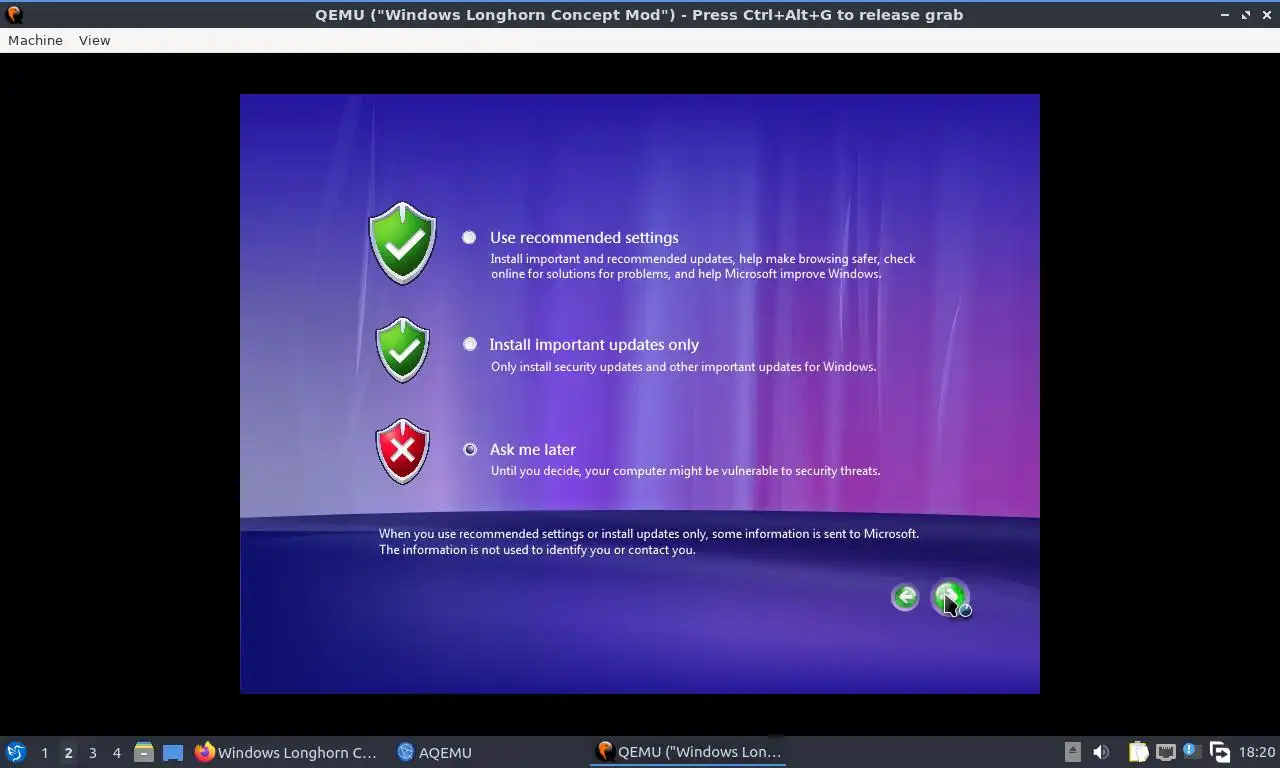Open file manager icon in the taskbar
This screenshot has height=768, width=1280.
click(144, 752)
